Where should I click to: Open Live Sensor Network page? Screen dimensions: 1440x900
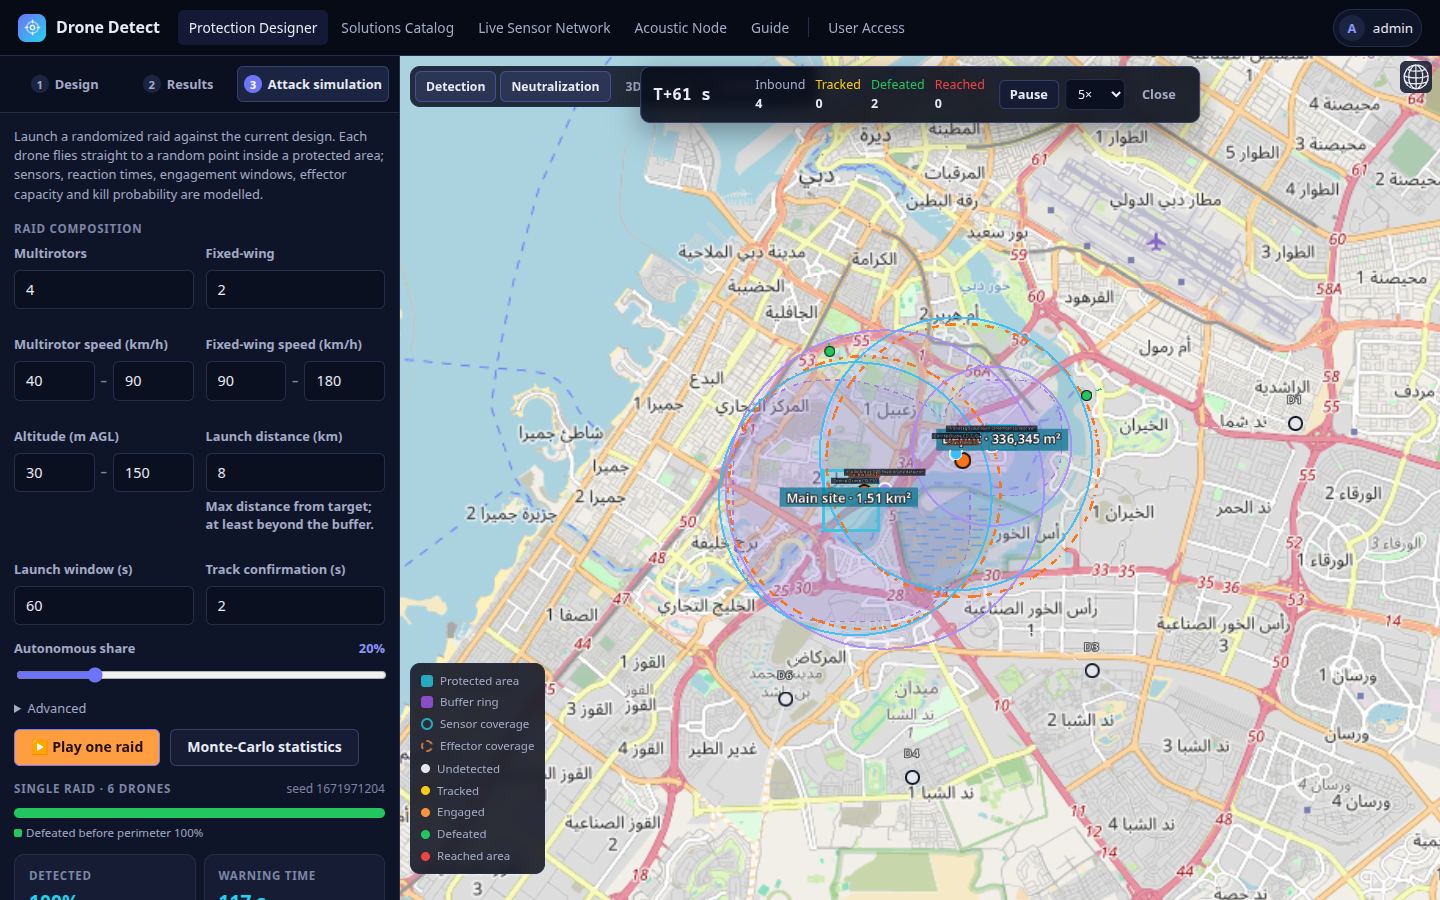544,28
